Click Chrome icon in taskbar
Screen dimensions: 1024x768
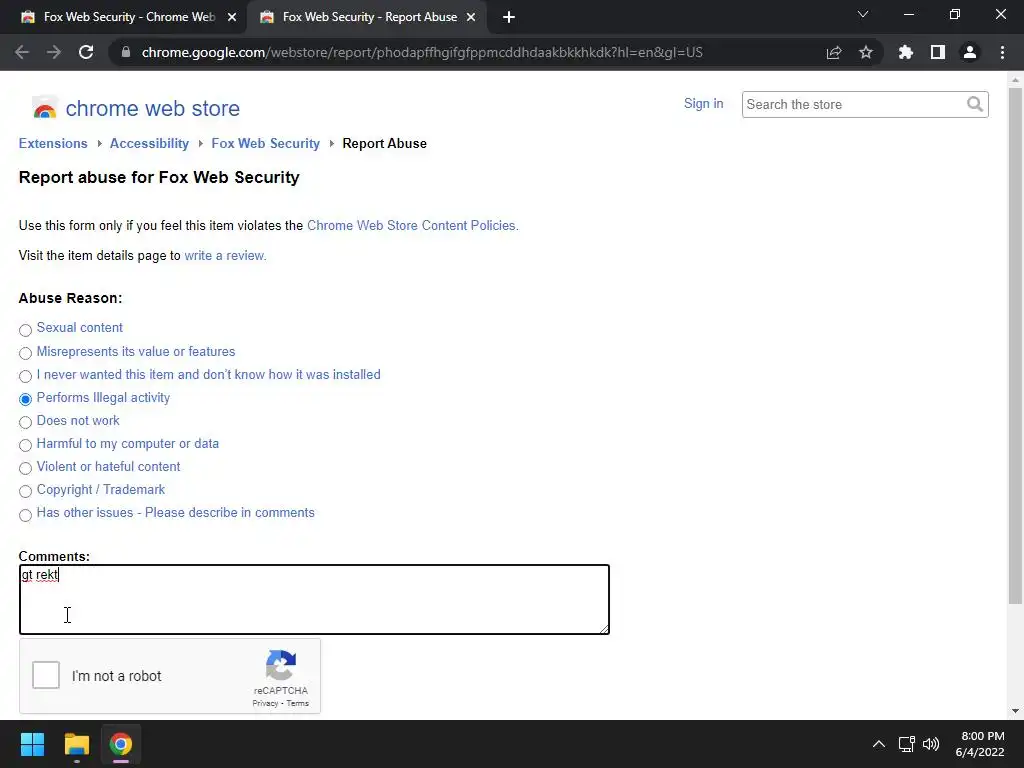(x=121, y=744)
